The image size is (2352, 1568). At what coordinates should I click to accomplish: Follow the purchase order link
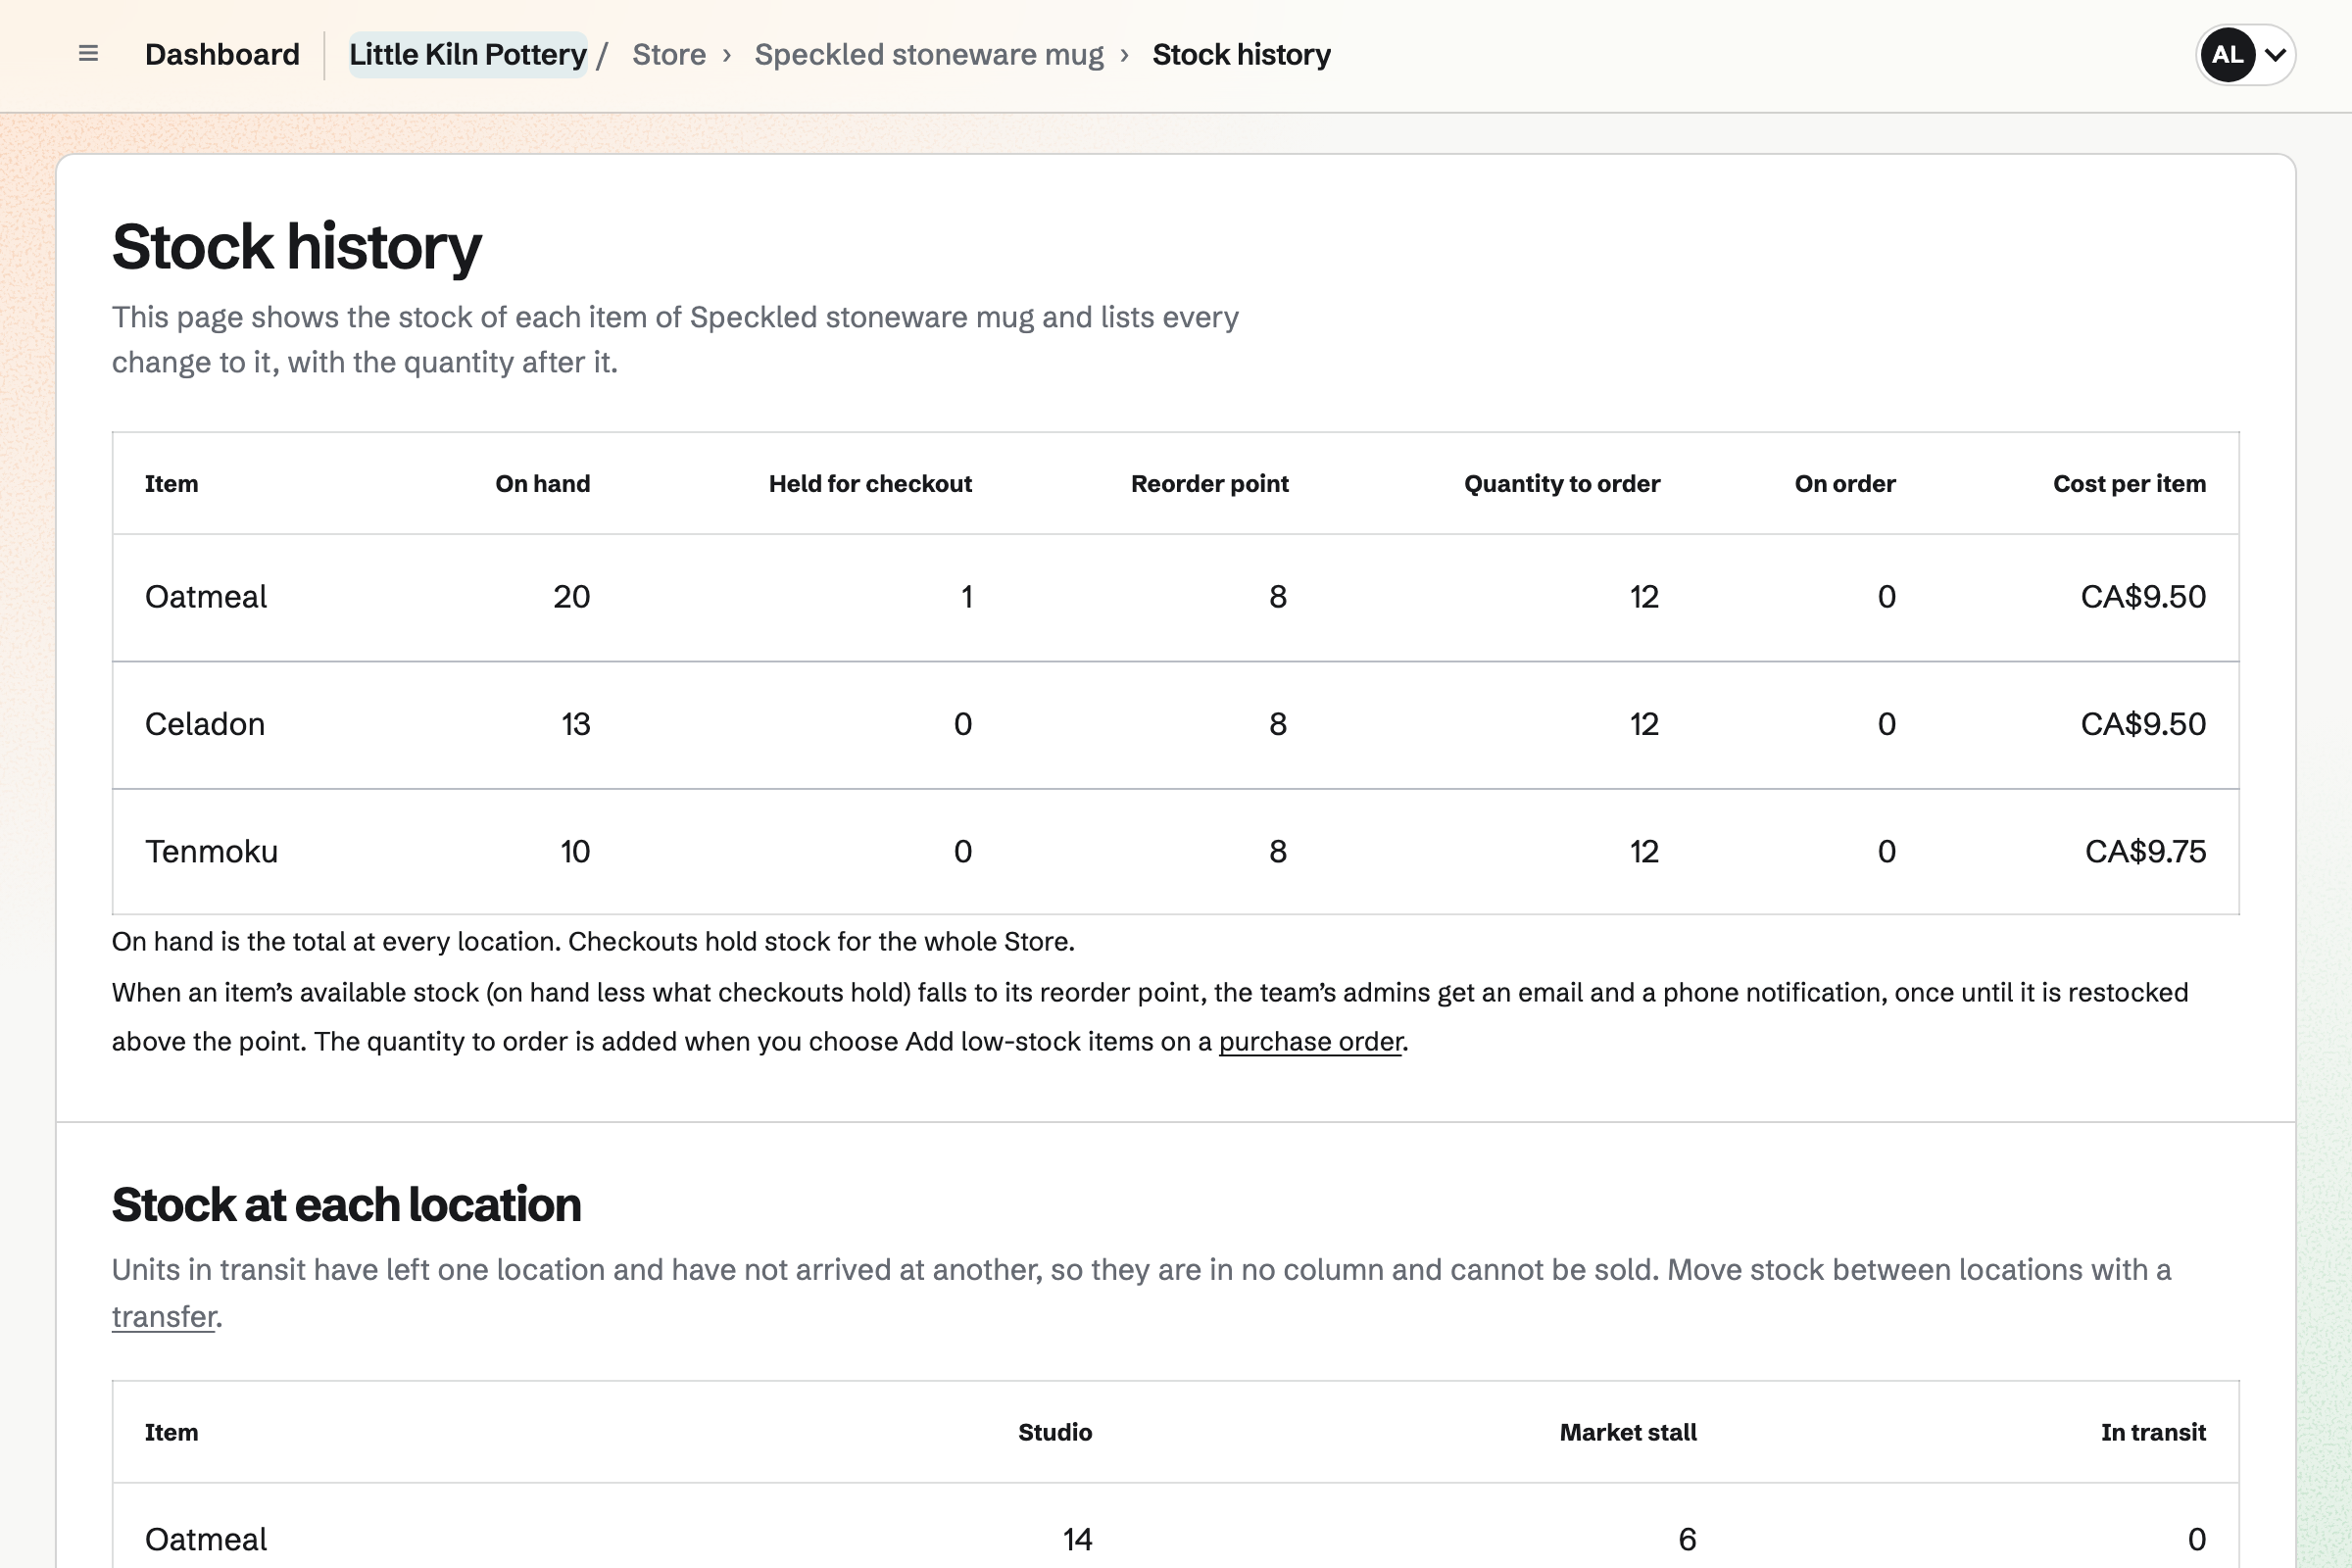click(x=1310, y=1042)
